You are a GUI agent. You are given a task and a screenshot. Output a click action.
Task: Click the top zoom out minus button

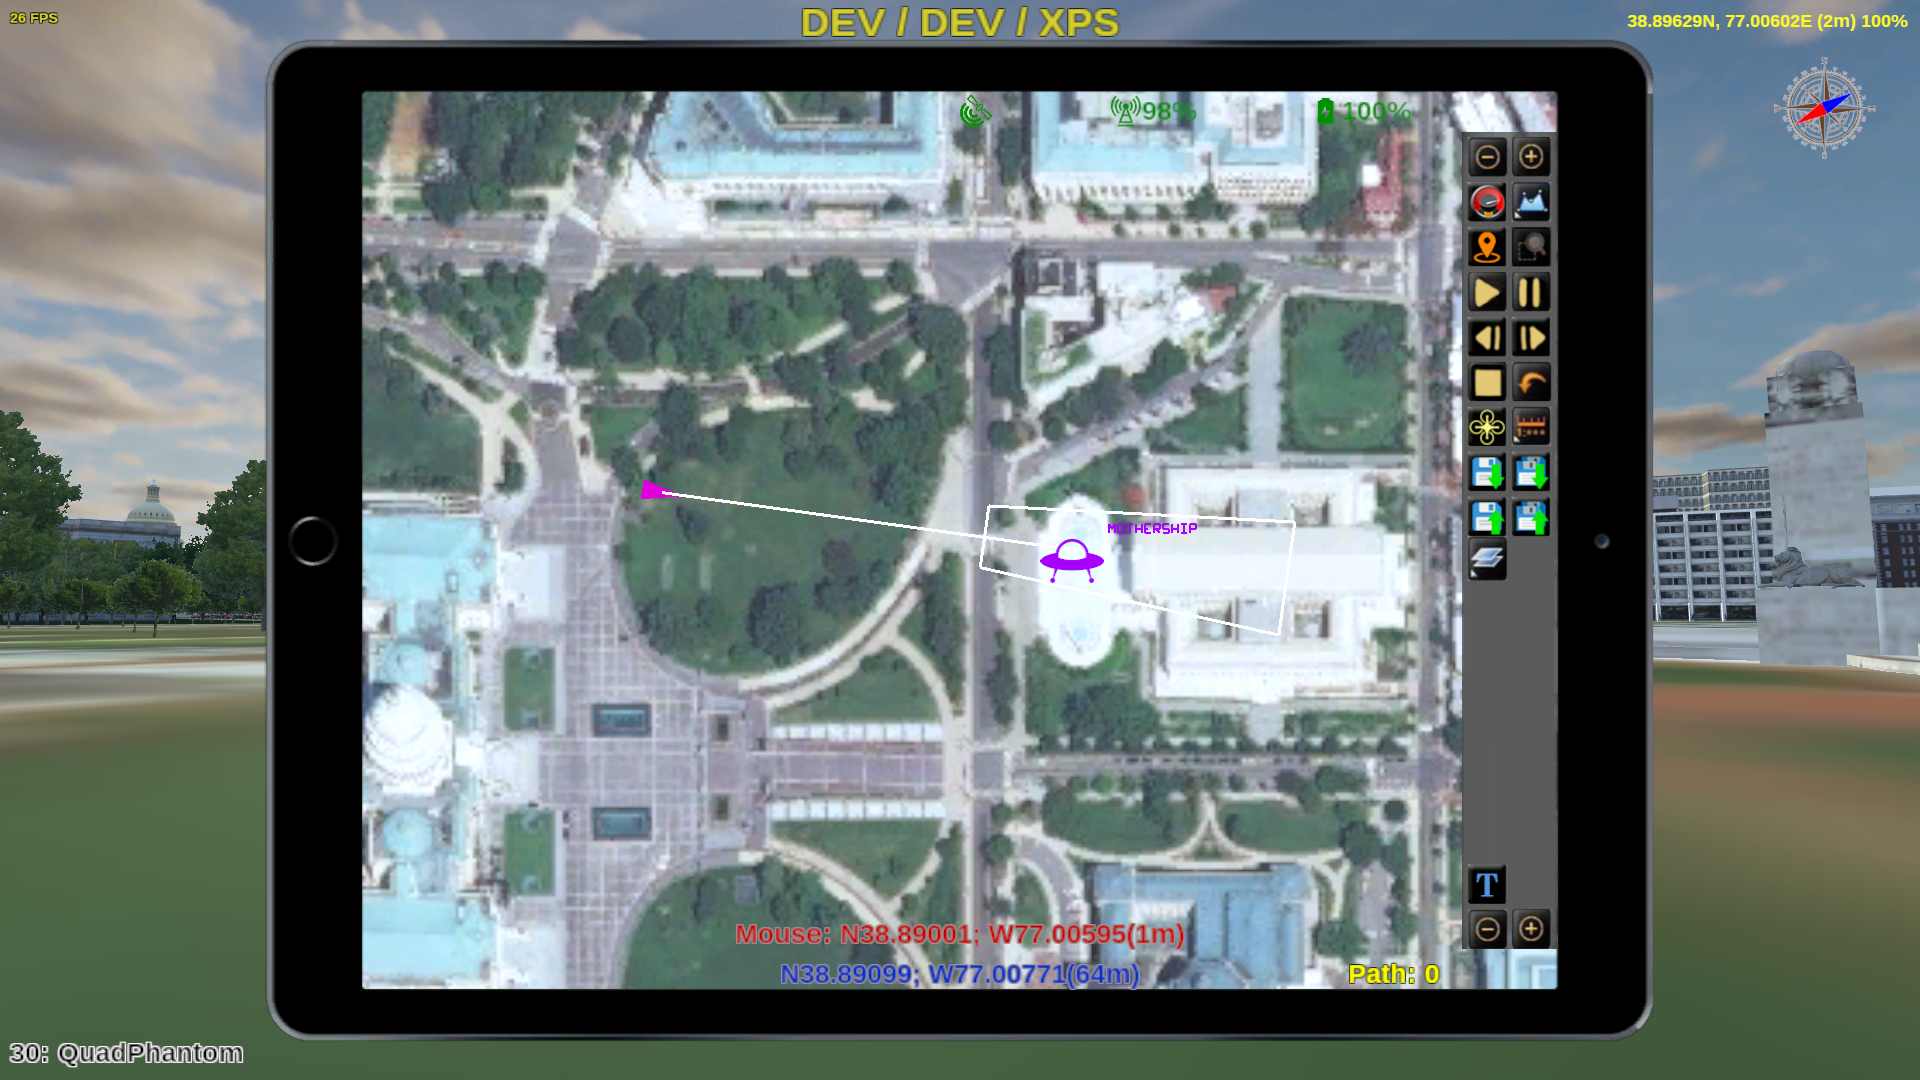(x=1487, y=157)
